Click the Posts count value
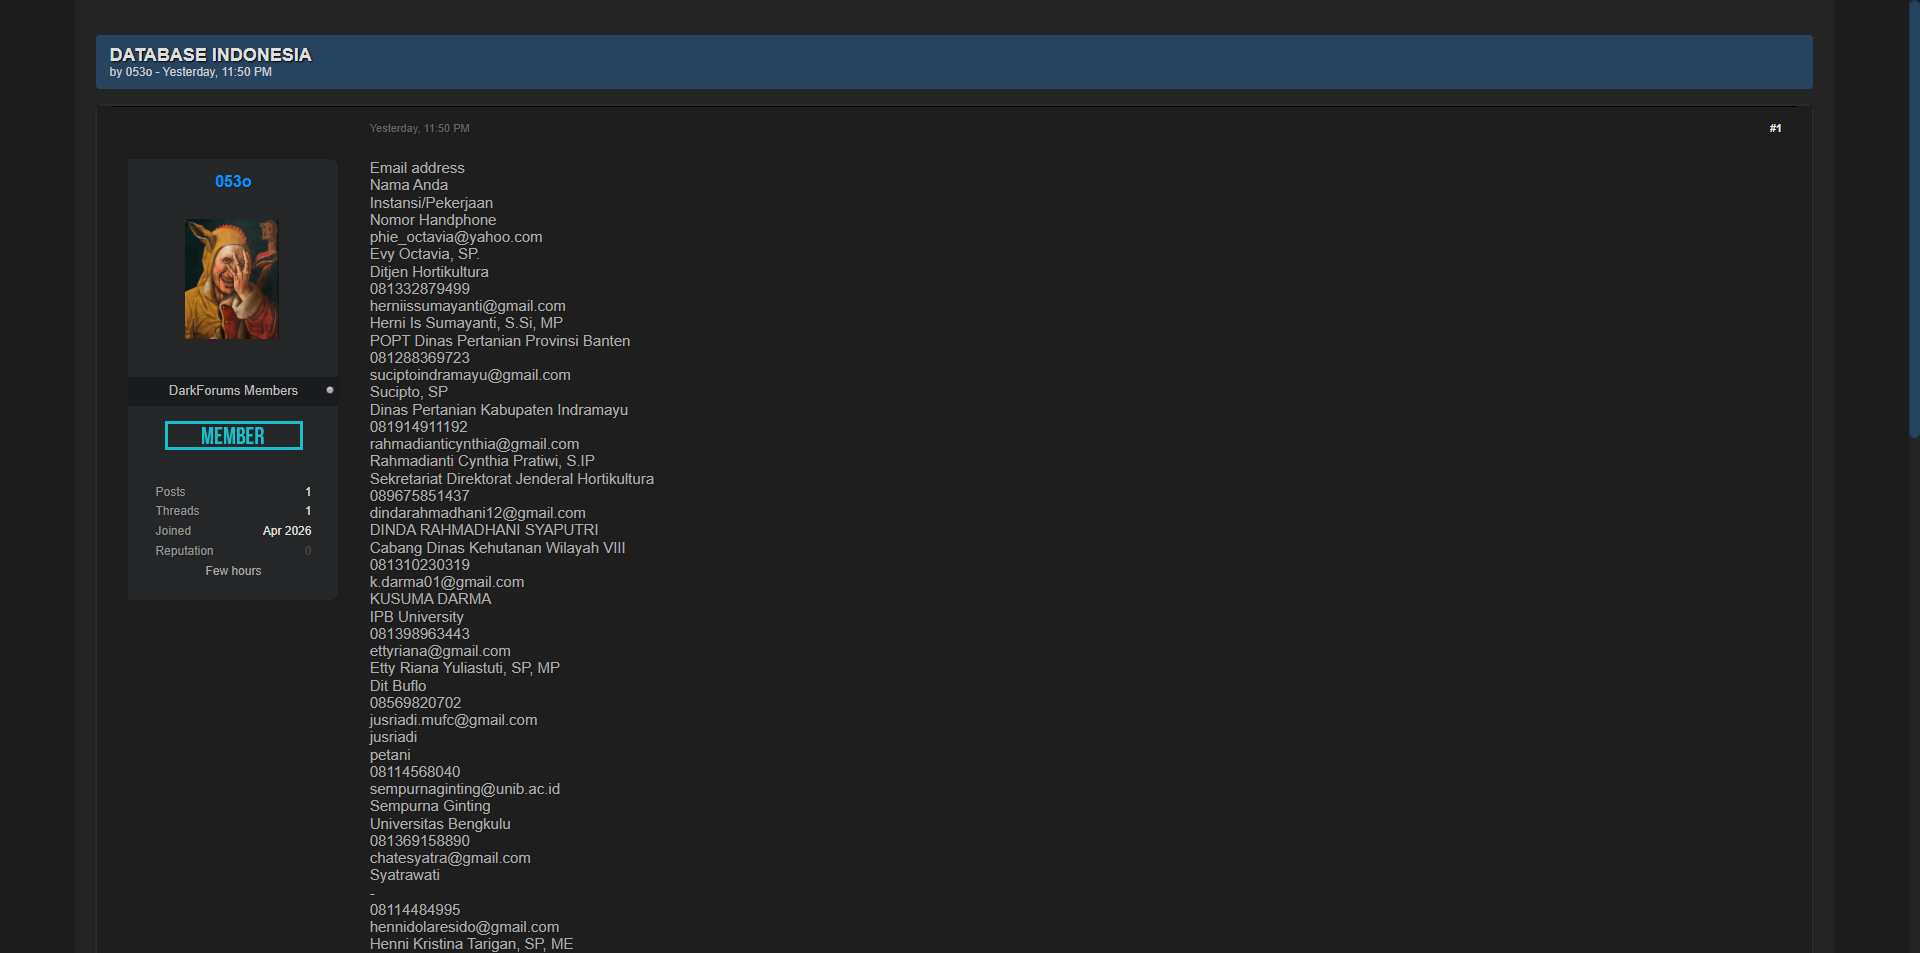1920x953 pixels. click(x=308, y=492)
